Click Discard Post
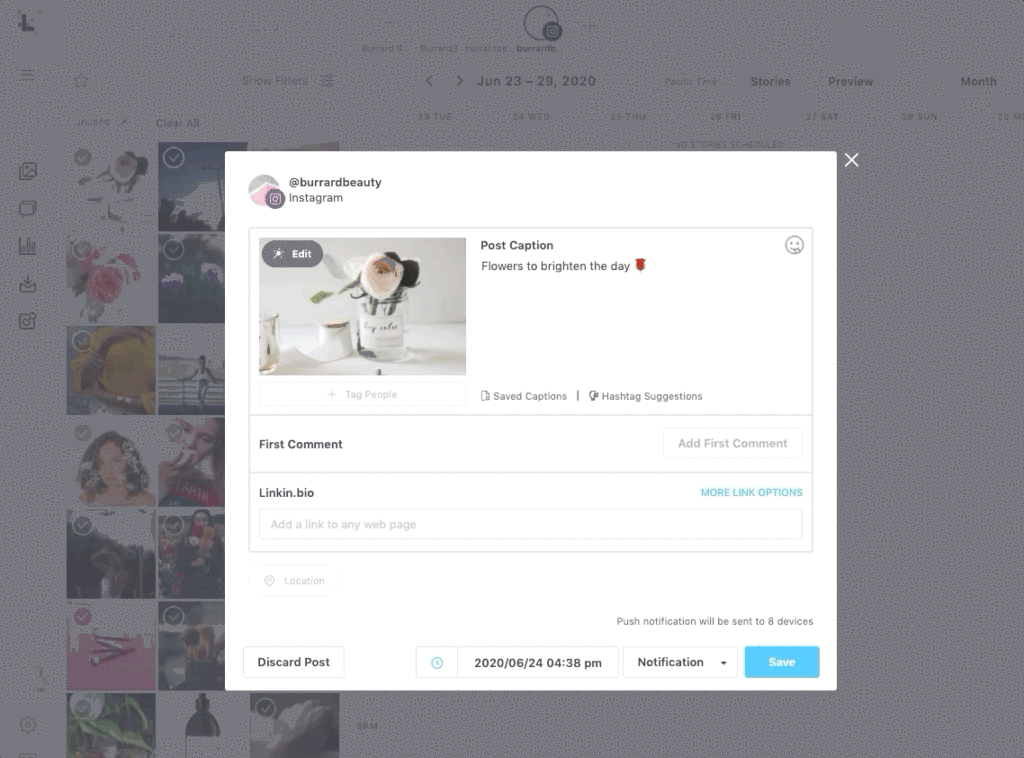Screen dimensions: 1024x758 click(x=294, y=662)
